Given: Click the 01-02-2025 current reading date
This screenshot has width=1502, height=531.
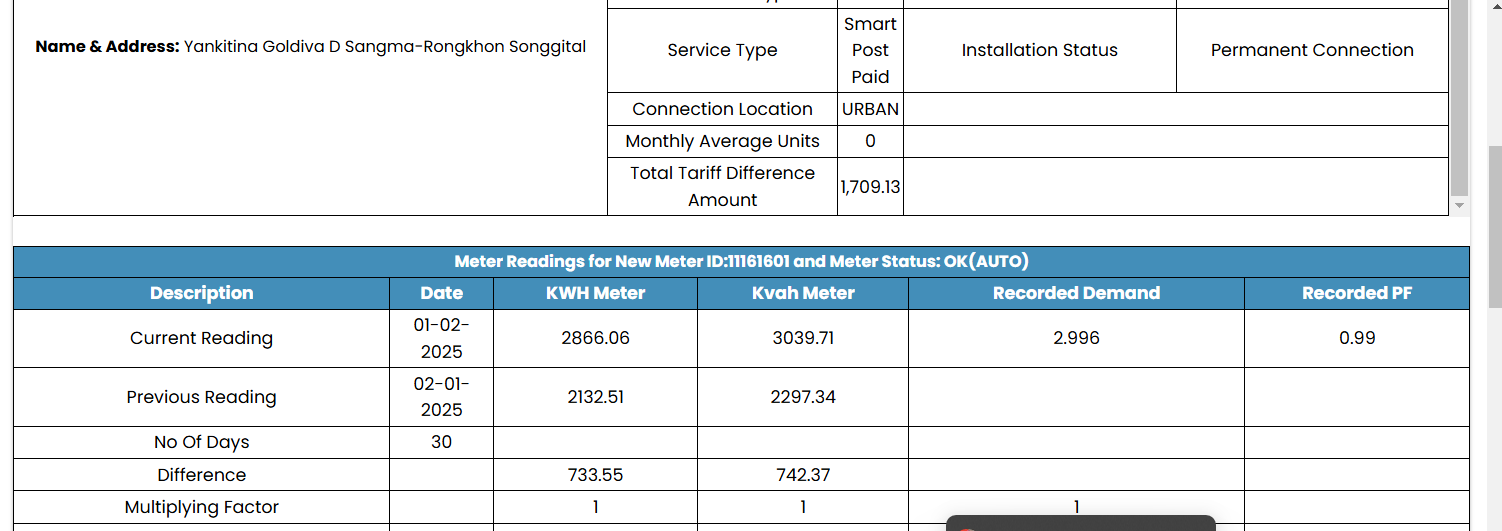Looking at the screenshot, I should pos(441,338).
